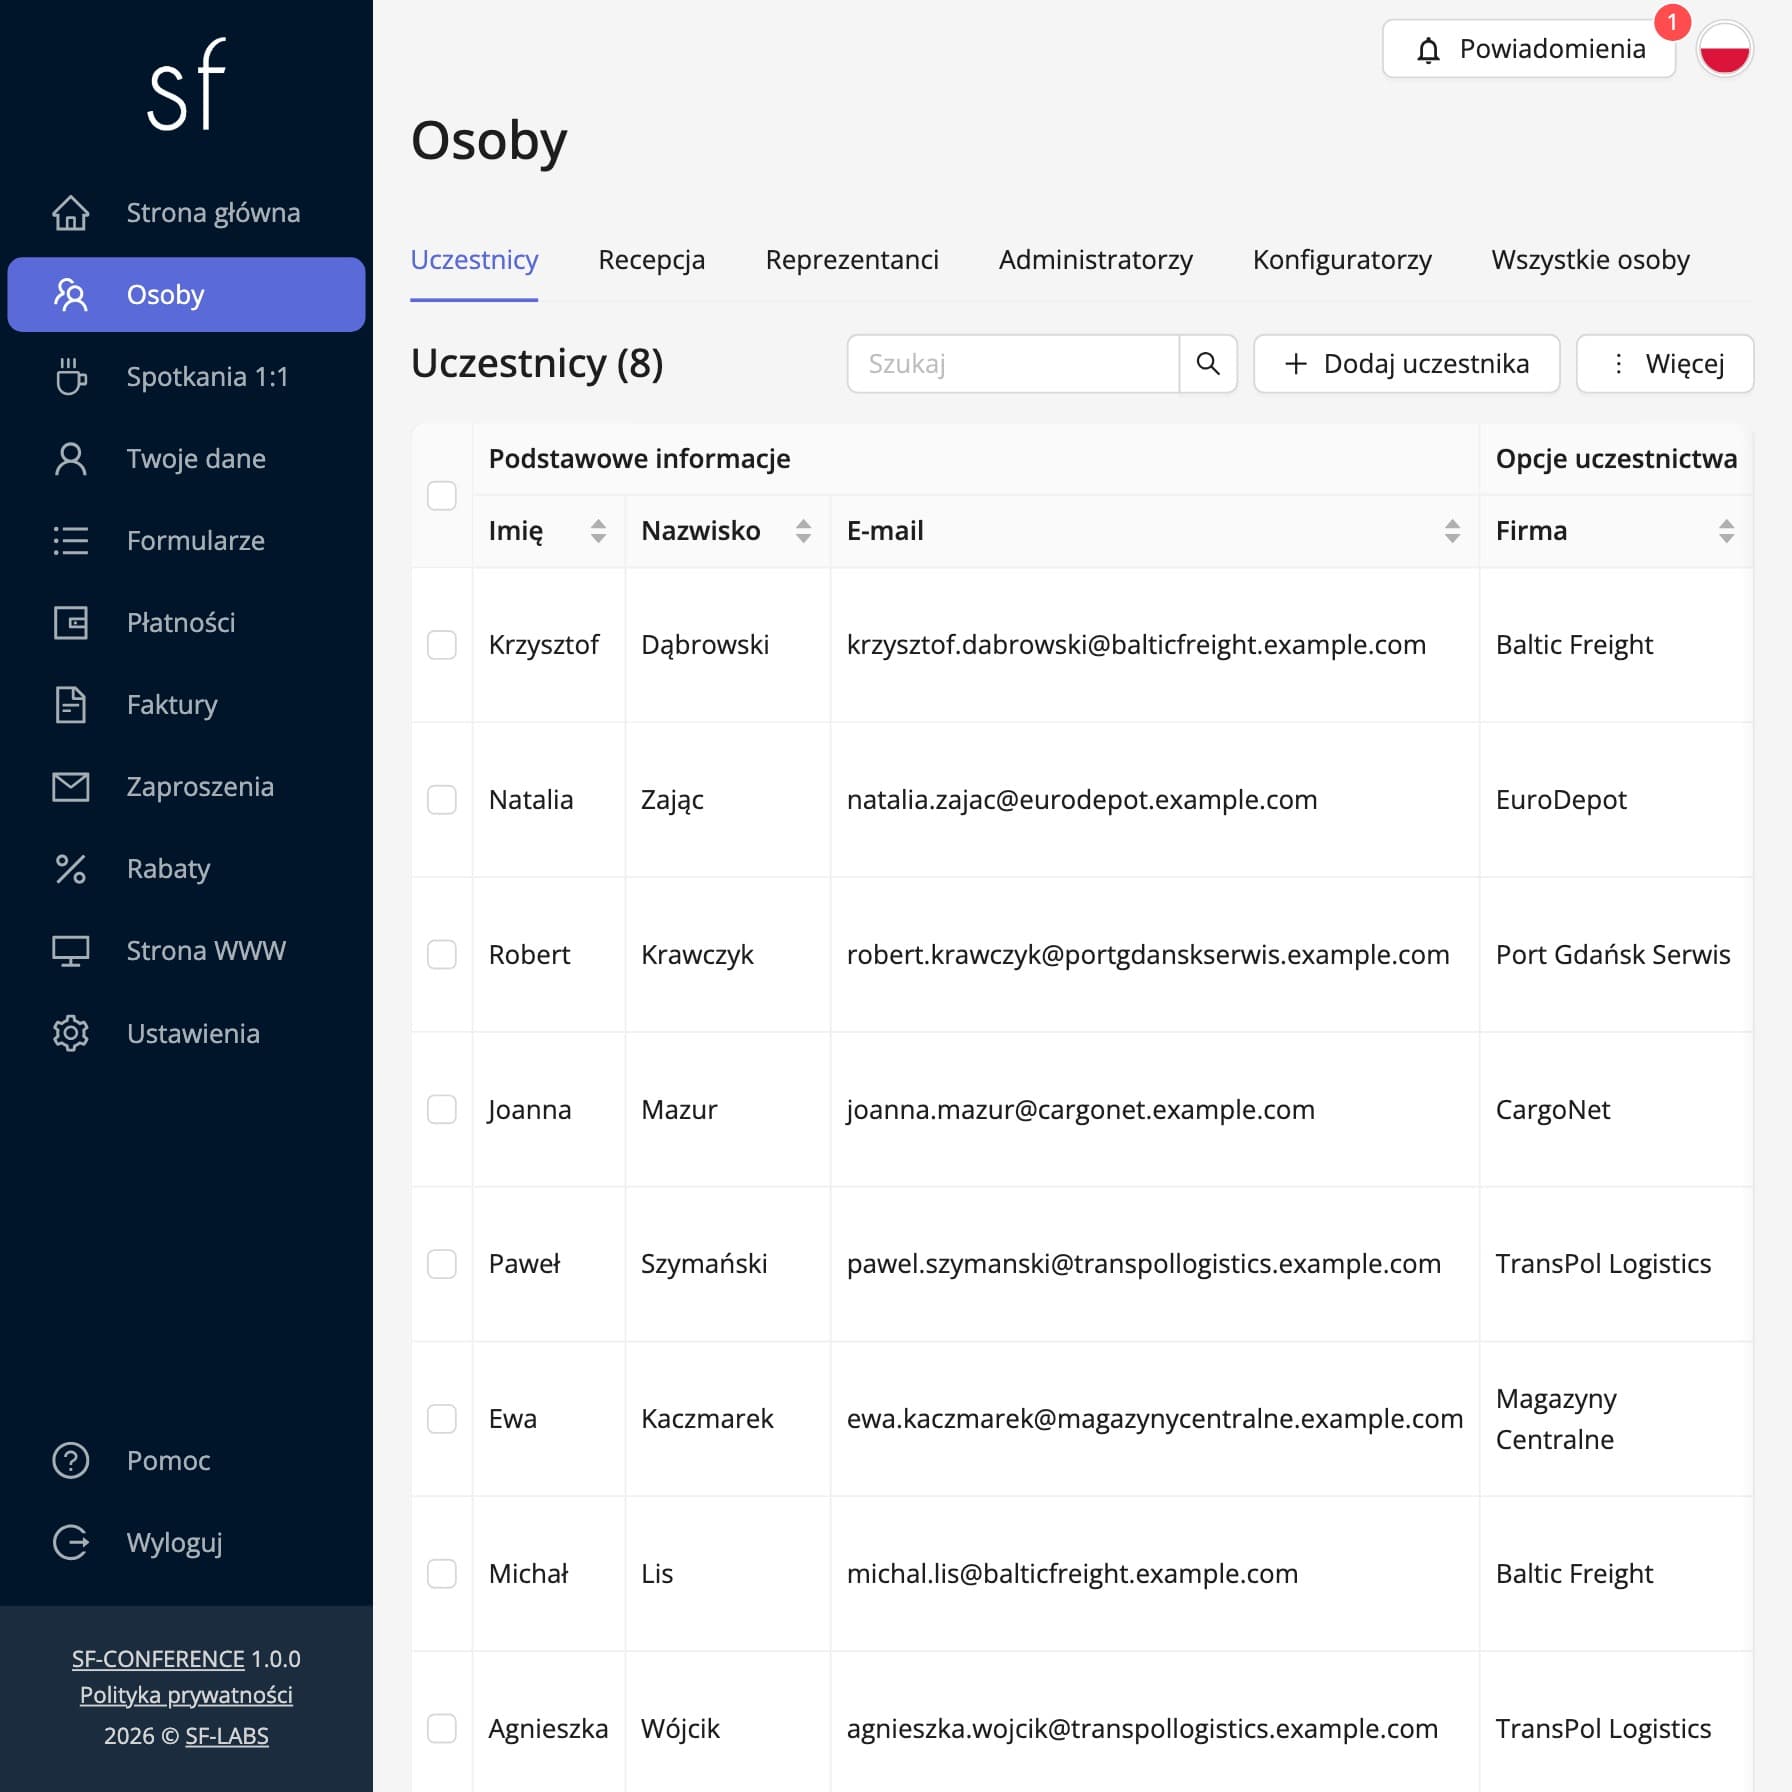1792x1792 pixels.
Task: Click the people icon next to Osoby
Action: point(70,295)
